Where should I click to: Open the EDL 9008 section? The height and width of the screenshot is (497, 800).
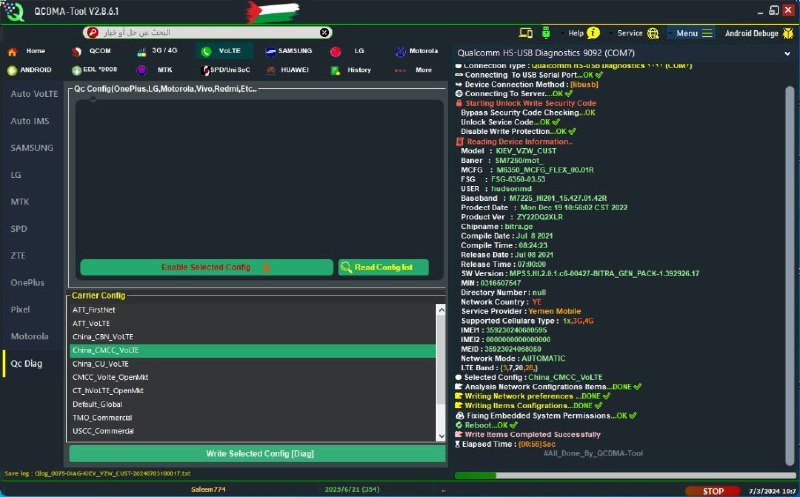[94, 70]
